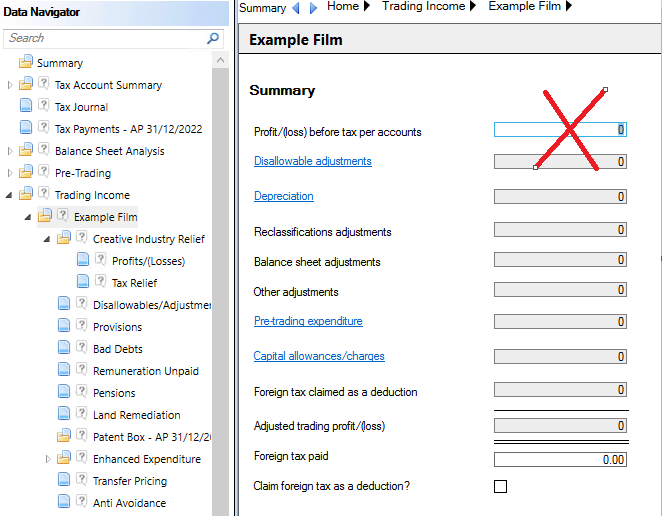The height and width of the screenshot is (516, 662).
Task: Select Pensions tree item
Action: pyautogui.click(x=114, y=393)
